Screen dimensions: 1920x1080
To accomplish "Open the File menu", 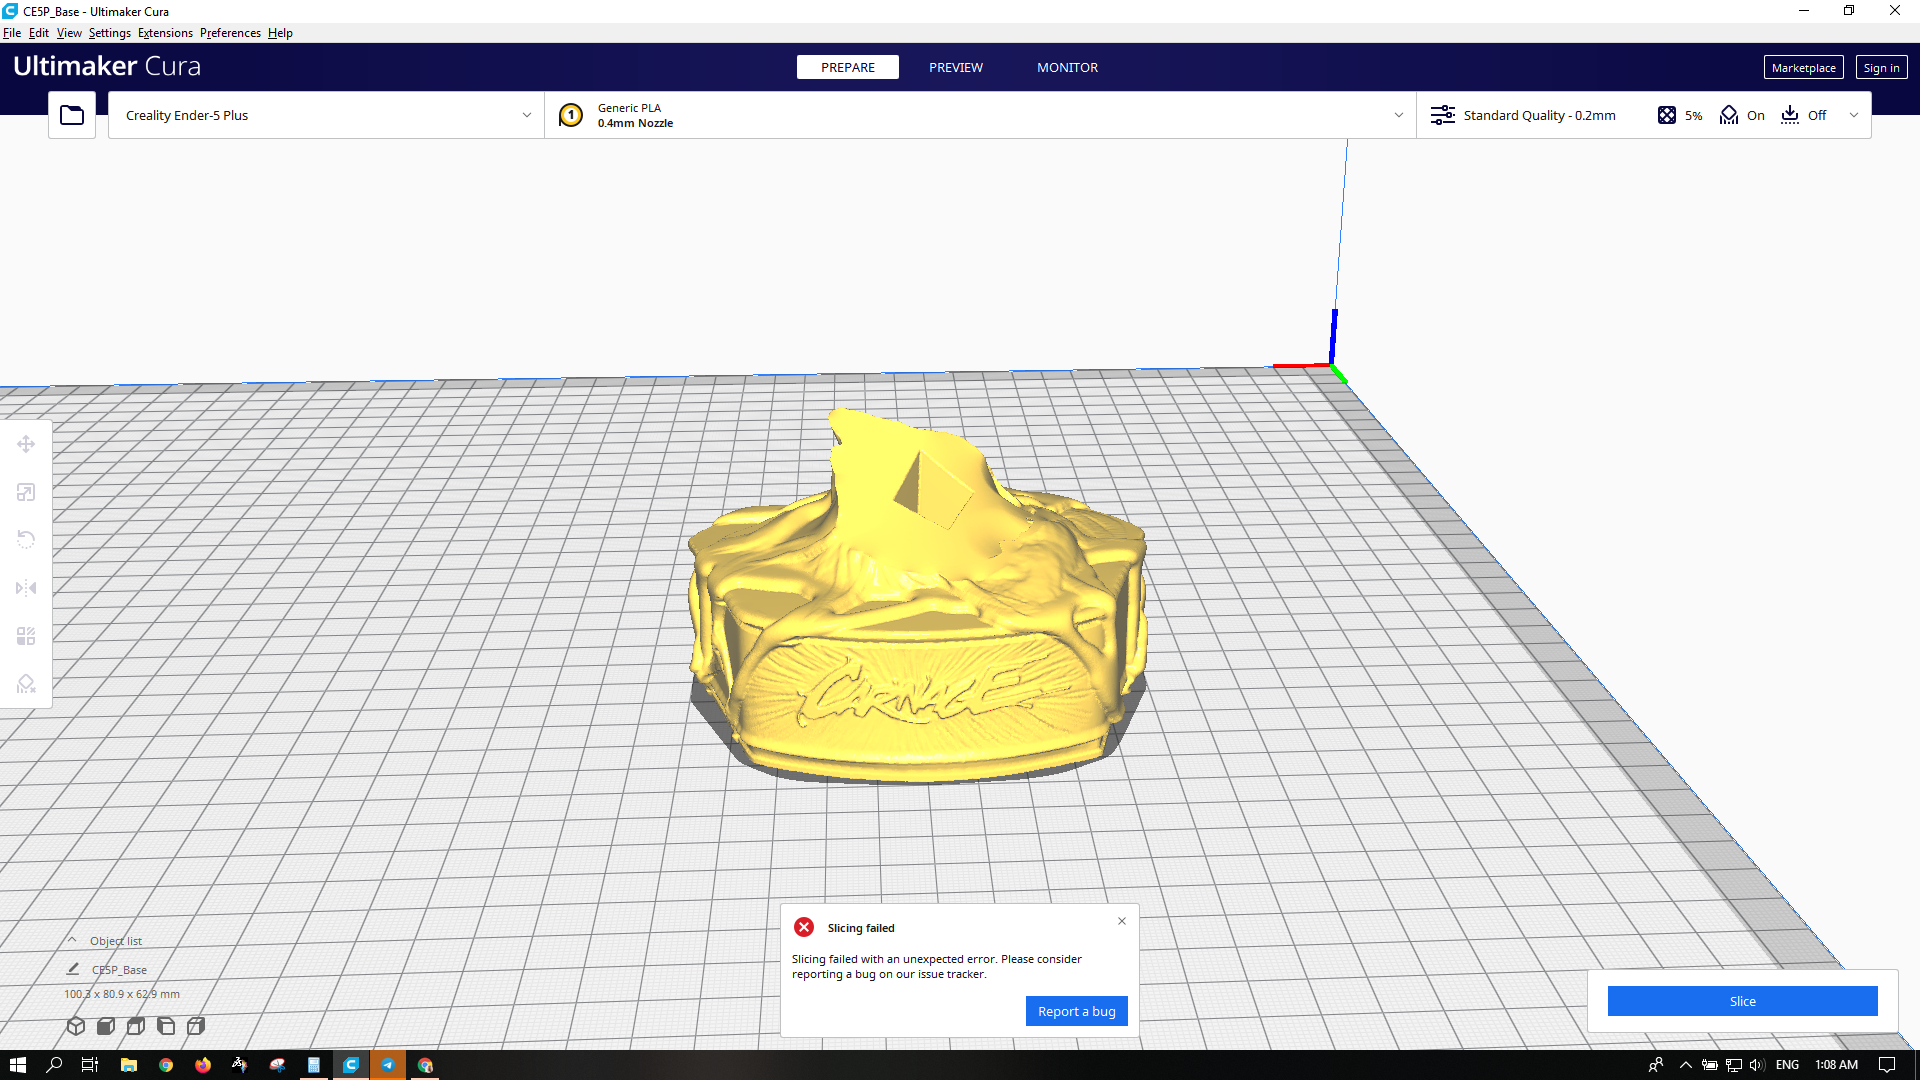I will tap(12, 33).
